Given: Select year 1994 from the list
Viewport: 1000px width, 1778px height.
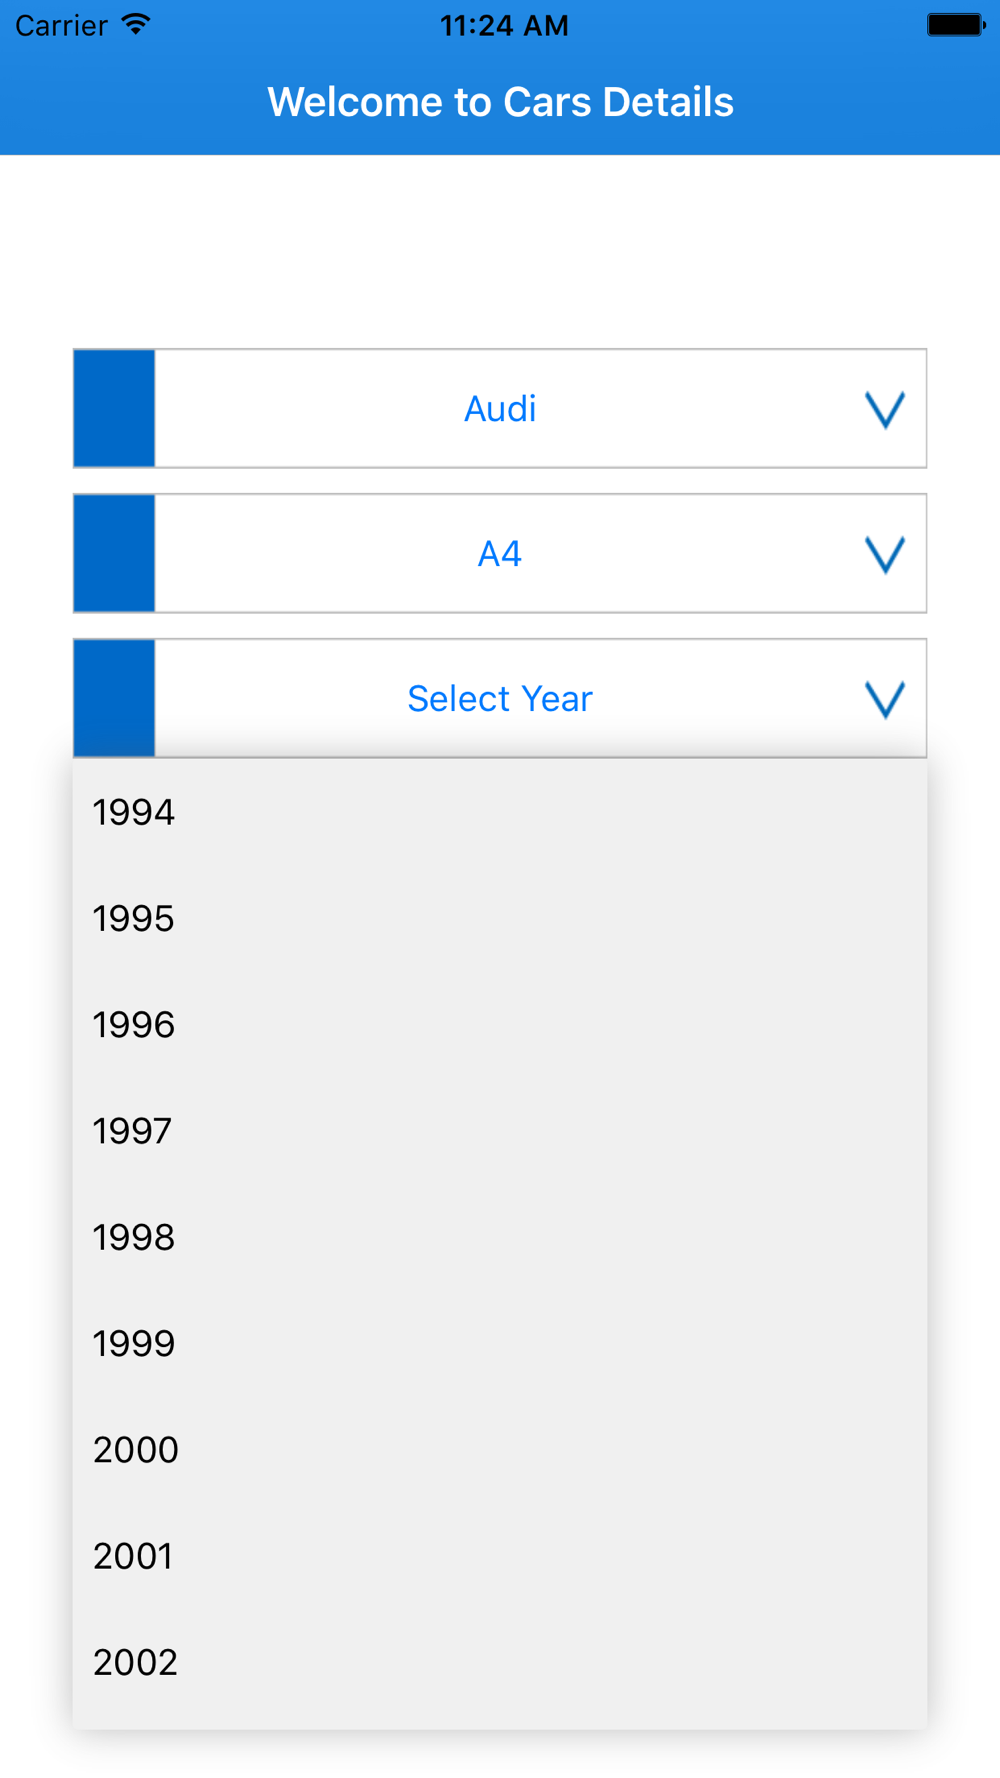Looking at the screenshot, I should [x=134, y=812].
